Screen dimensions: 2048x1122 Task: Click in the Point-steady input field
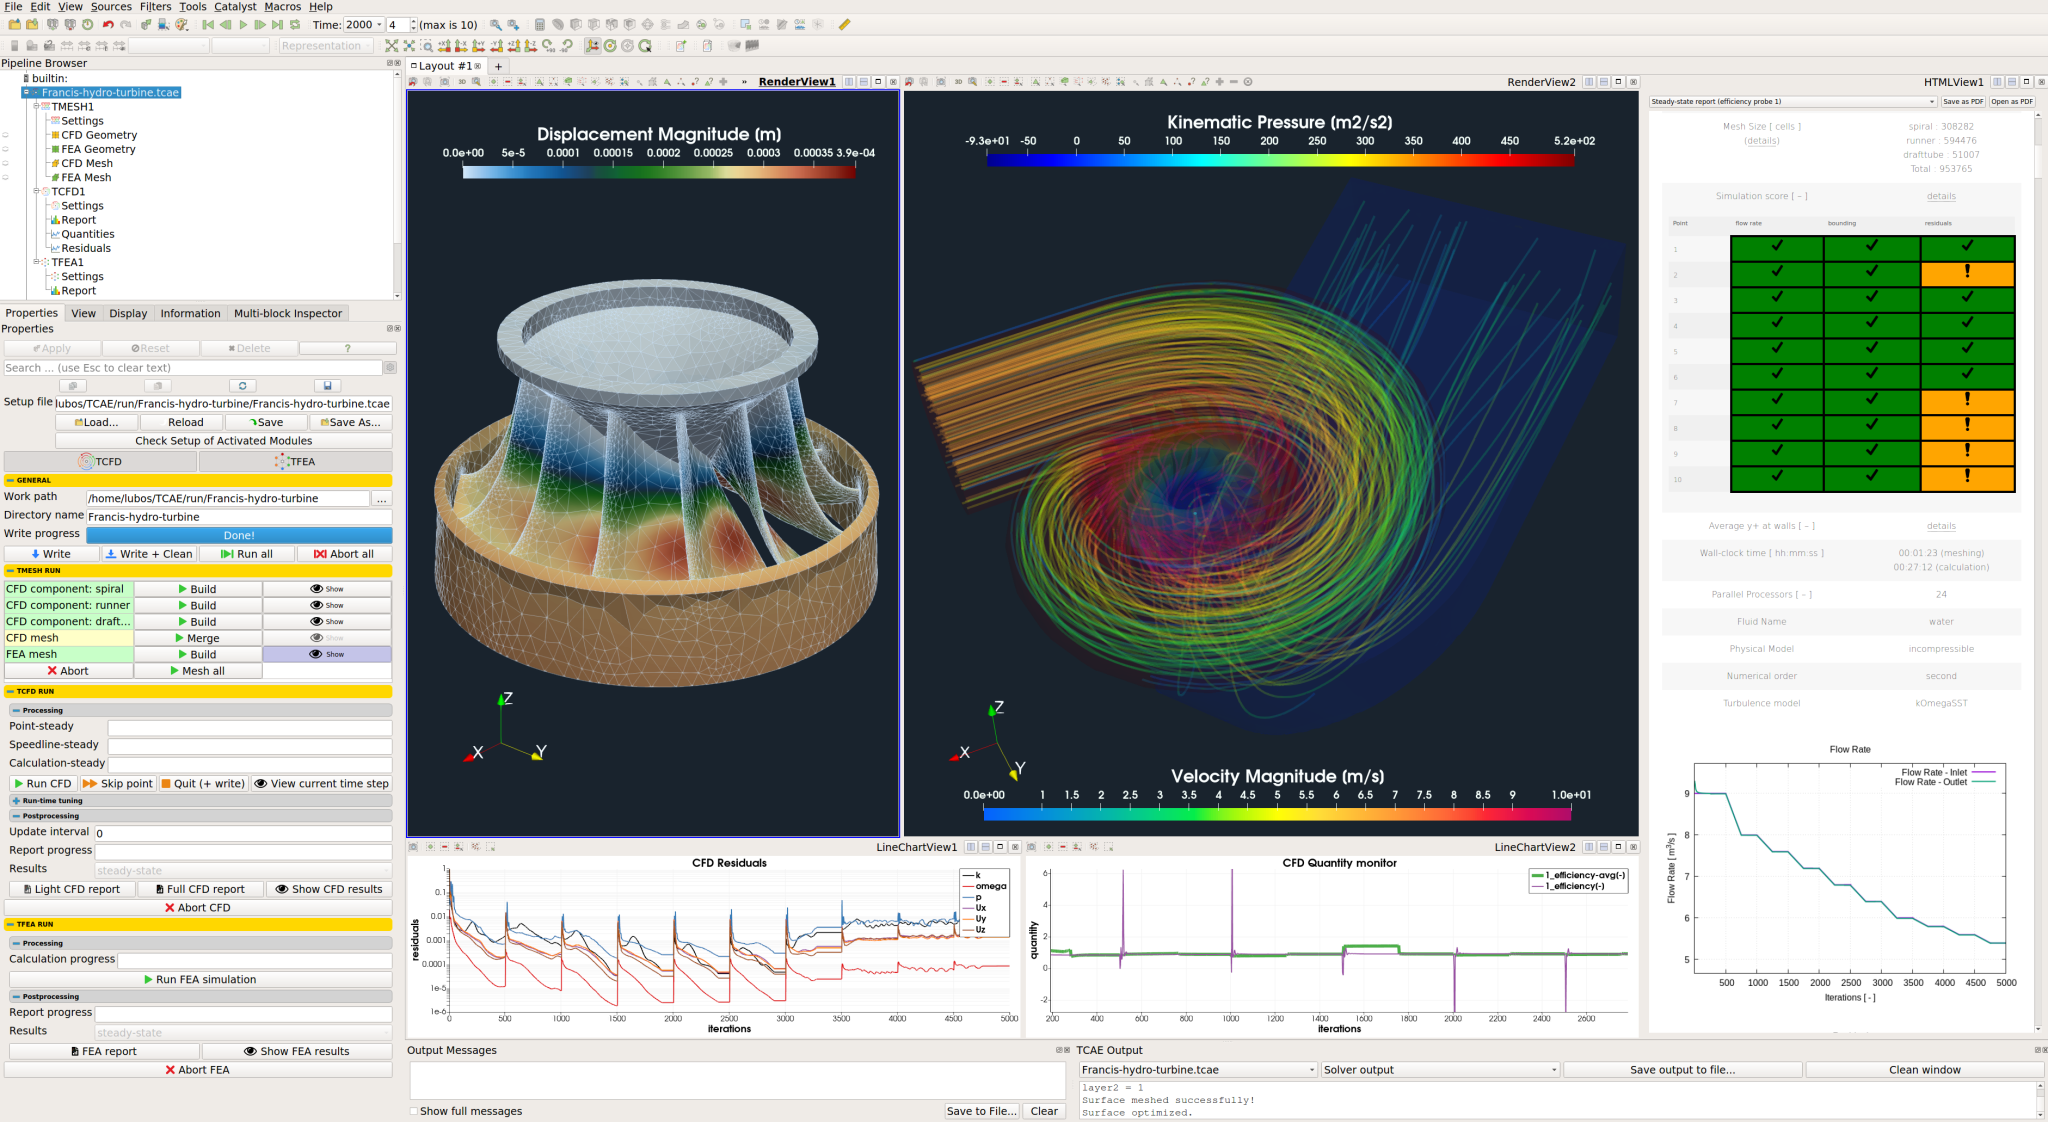[x=250, y=726]
